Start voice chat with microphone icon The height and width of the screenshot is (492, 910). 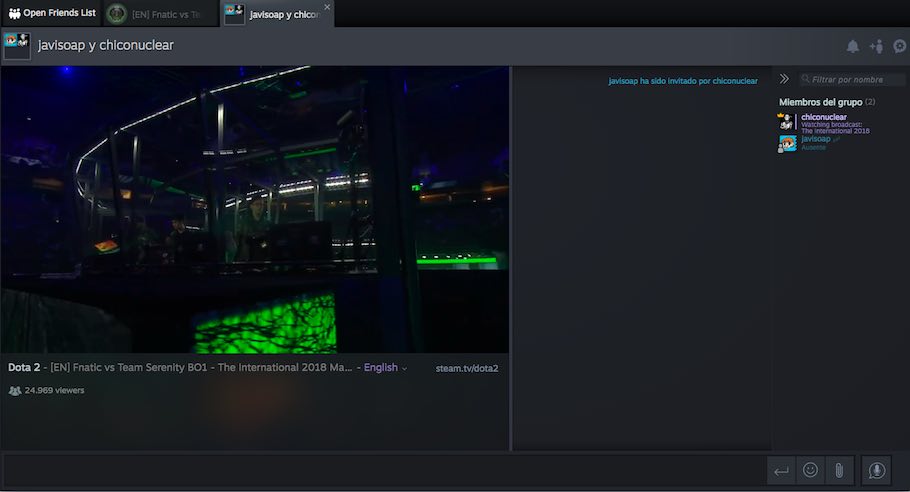[x=876, y=471]
